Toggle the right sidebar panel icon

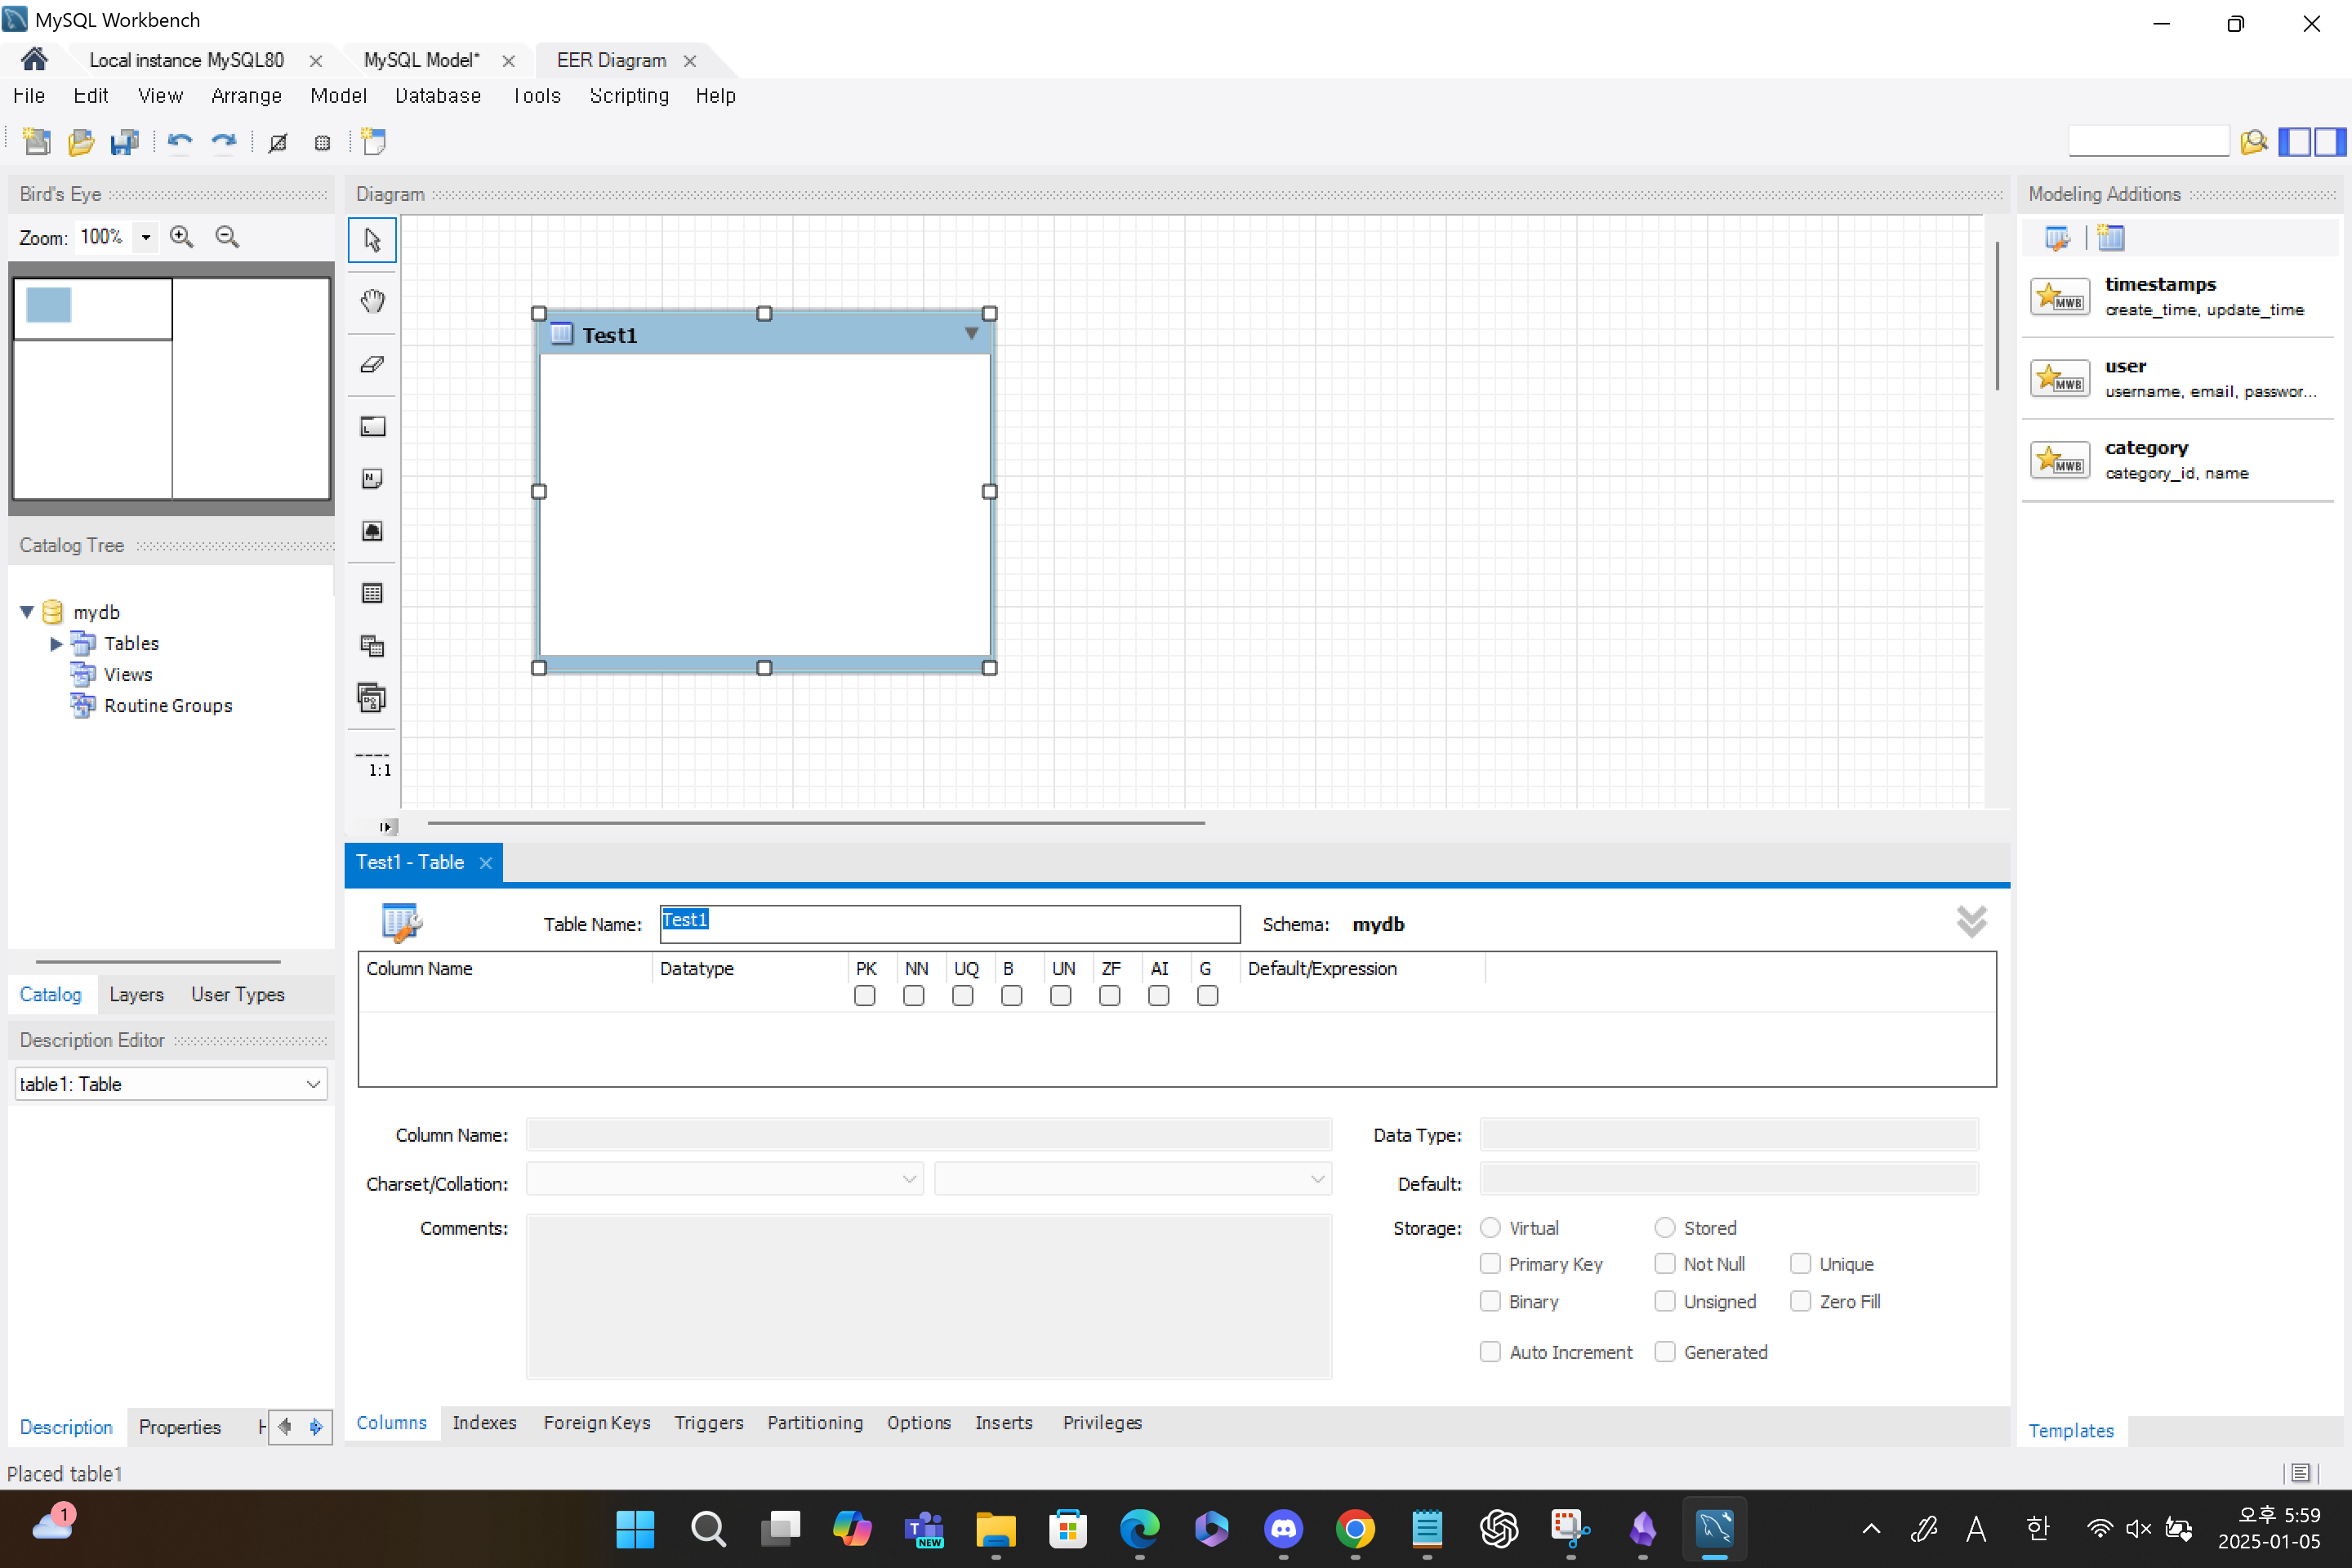(2329, 142)
